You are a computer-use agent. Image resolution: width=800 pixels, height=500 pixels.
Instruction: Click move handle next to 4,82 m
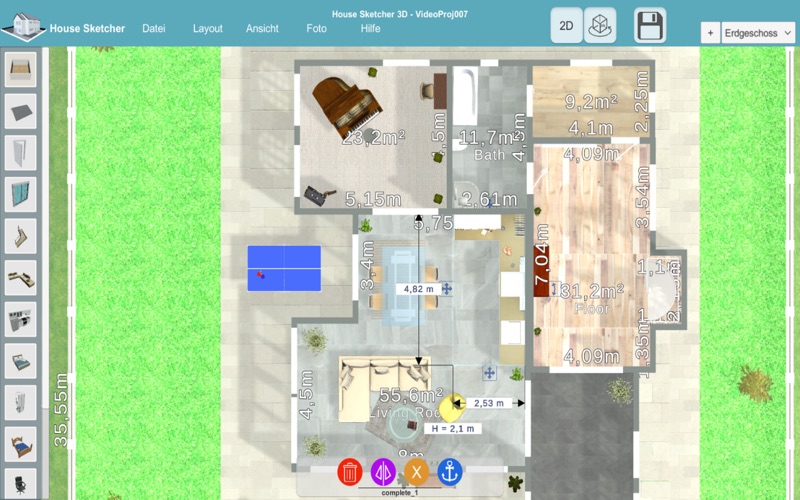pos(446,289)
